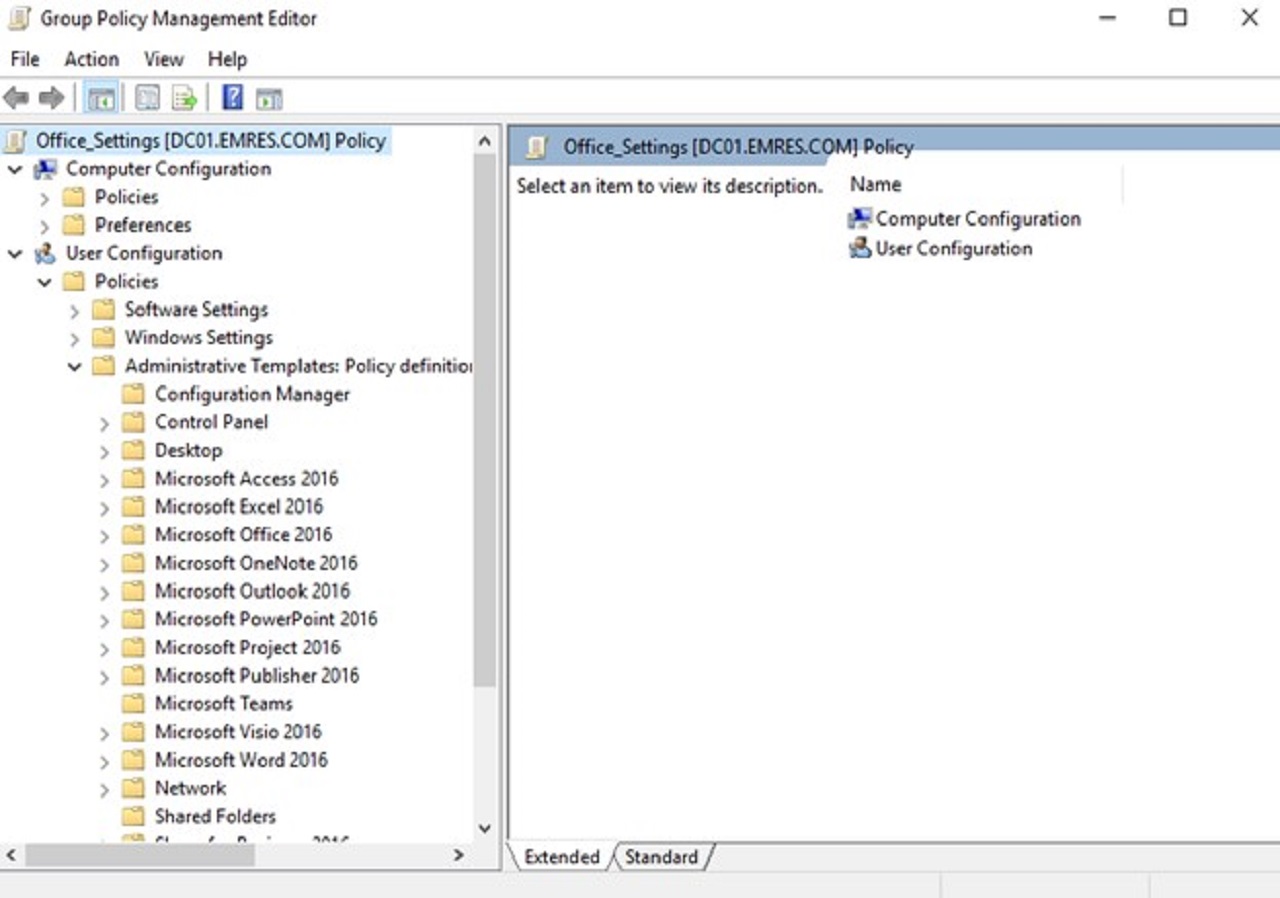Click the tree pane horizontal scrollbar thumb
Viewport: 1280px width, 898px height.
[140, 856]
